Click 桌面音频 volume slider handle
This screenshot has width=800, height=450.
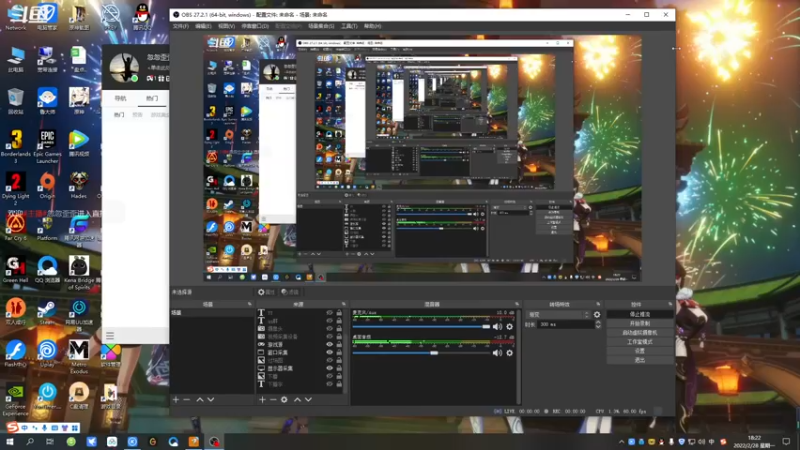click(434, 353)
